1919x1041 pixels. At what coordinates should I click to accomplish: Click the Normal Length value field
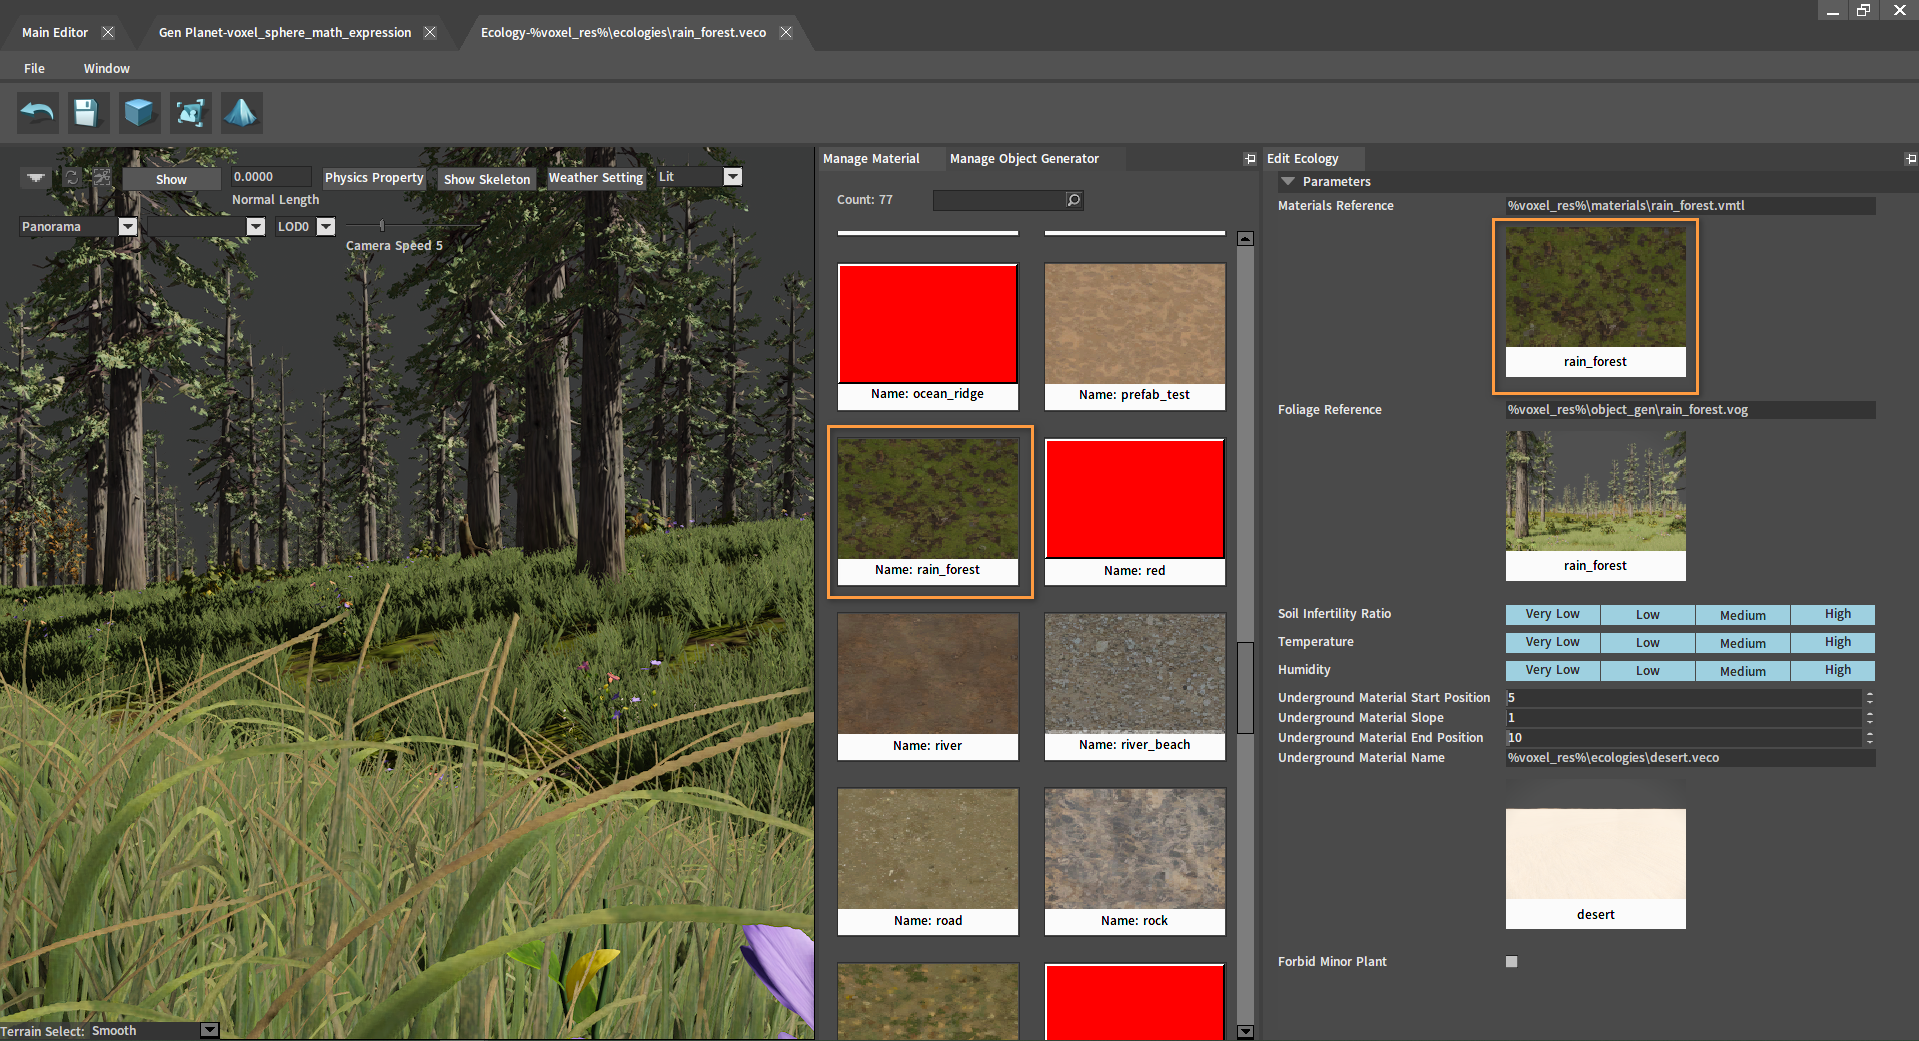[271, 177]
